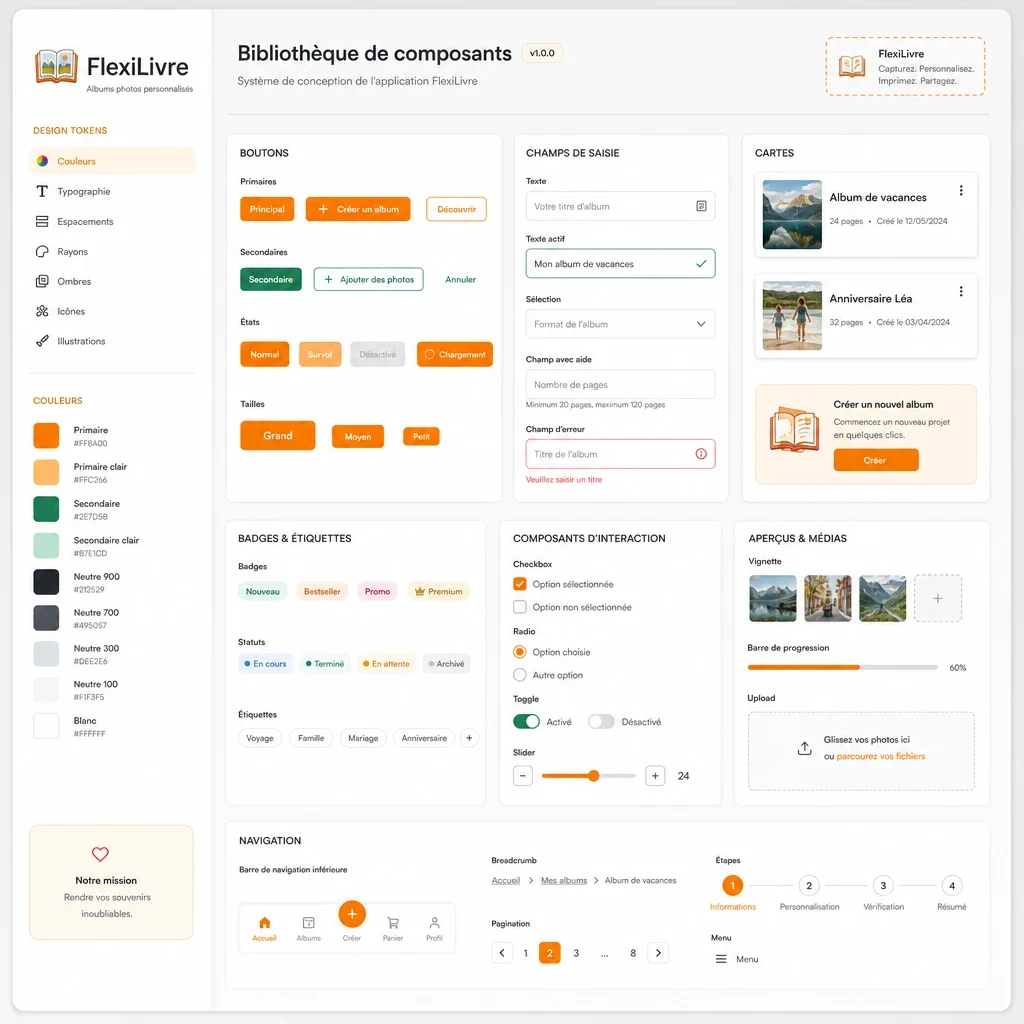Viewport: 1024px width, 1024px height.
Task: Open the Format de l'album dropdown
Action: [620, 324]
